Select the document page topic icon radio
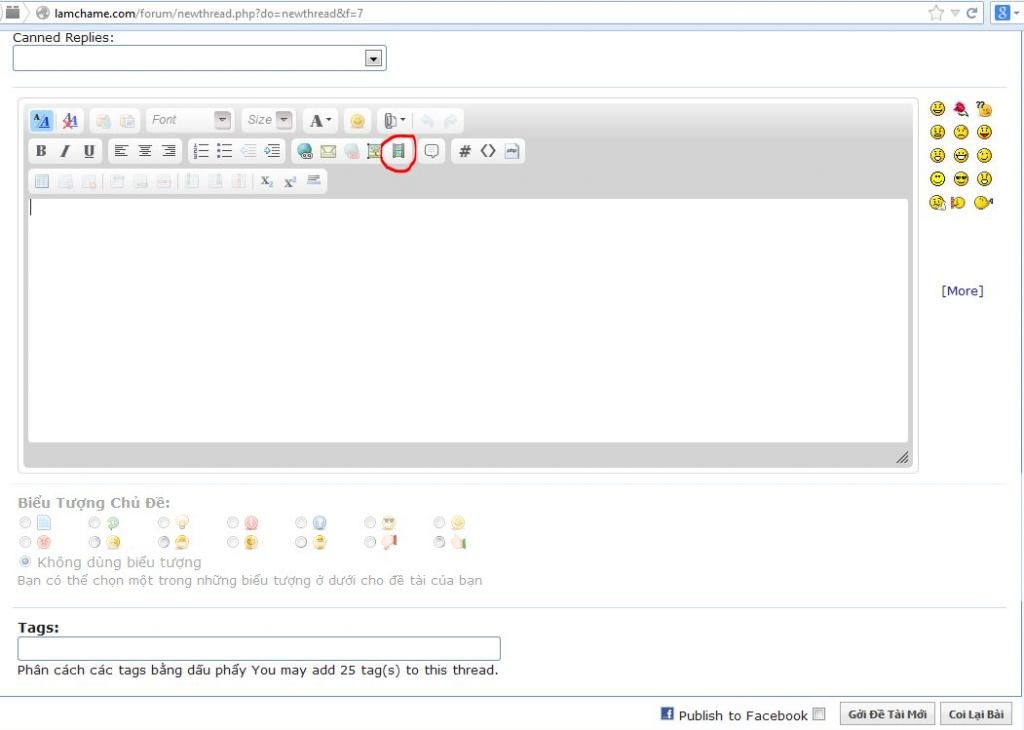The height and width of the screenshot is (730, 1024). (x=25, y=522)
